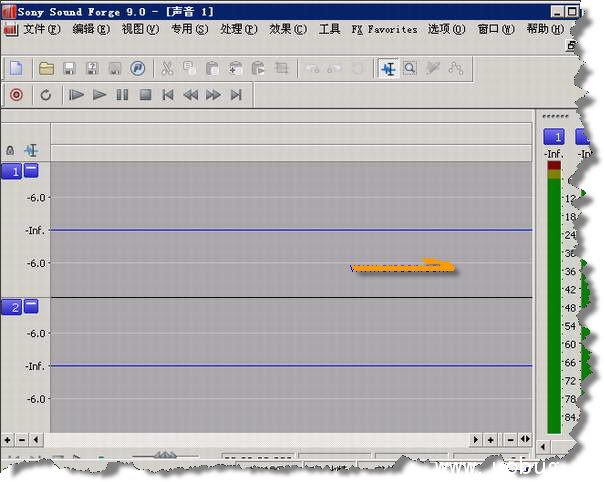This screenshot has height=482, width=605.
Task: Rewind the audio
Action: pos(191,95)
